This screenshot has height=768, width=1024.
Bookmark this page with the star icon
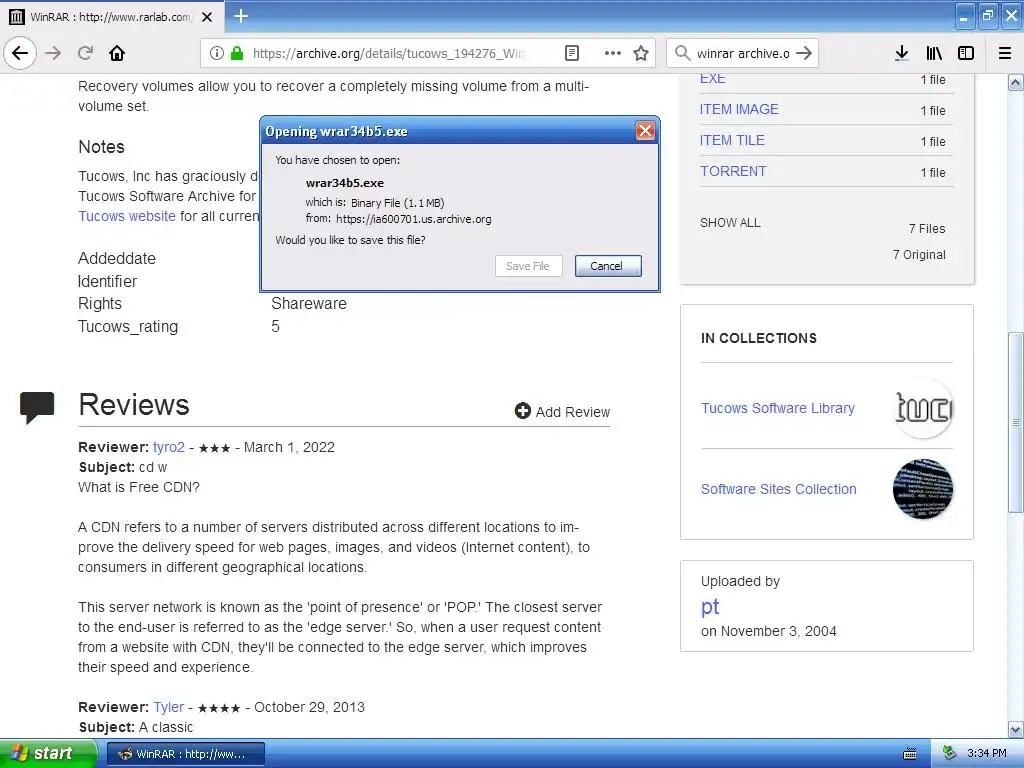coord(641,53)
